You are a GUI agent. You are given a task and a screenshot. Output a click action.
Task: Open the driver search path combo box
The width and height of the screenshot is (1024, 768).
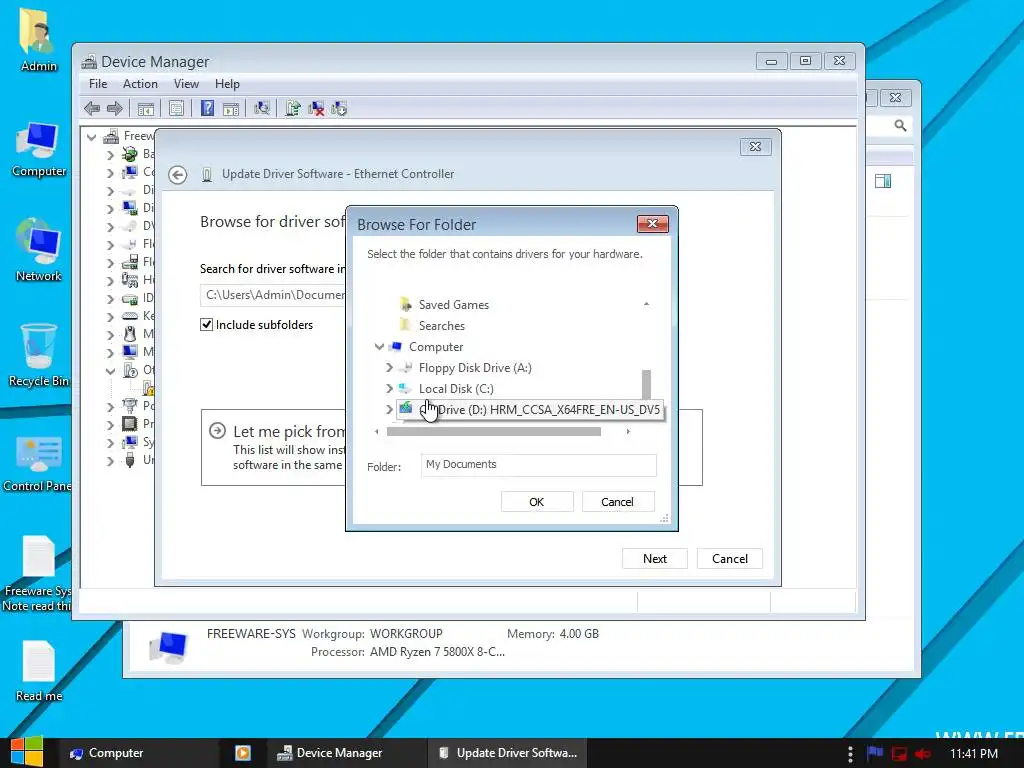(273, 295)
